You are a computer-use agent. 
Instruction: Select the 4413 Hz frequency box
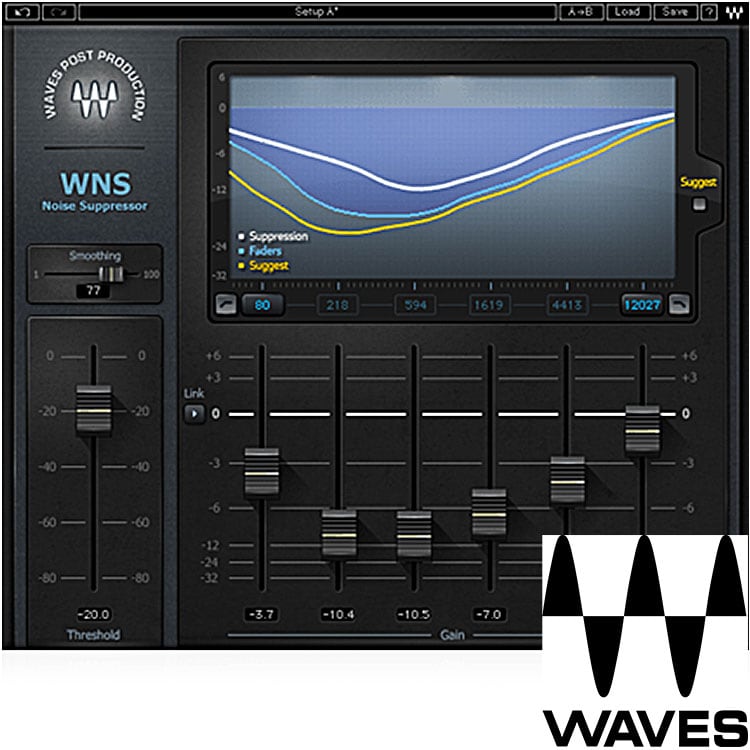coord(566,305)
